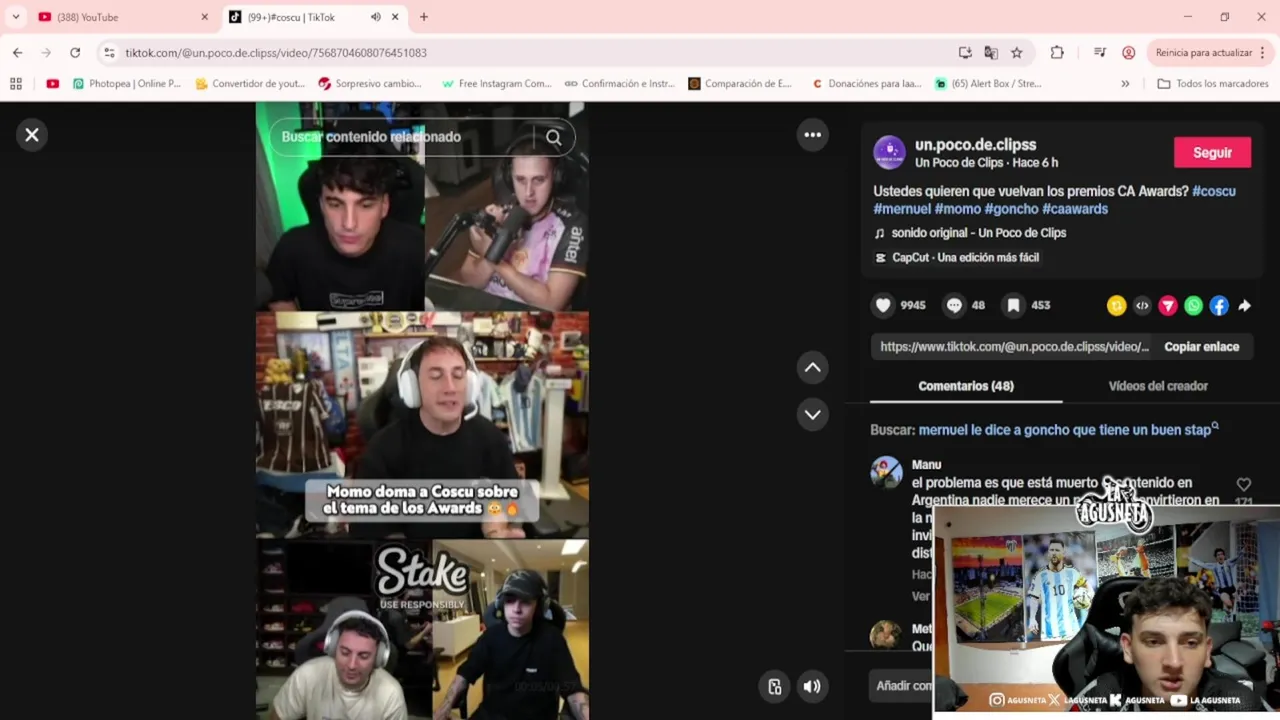Open the Free Instagram Com... bookmark
The height and width of the screenshot is (720, 1280).
(x=496, y=84)
